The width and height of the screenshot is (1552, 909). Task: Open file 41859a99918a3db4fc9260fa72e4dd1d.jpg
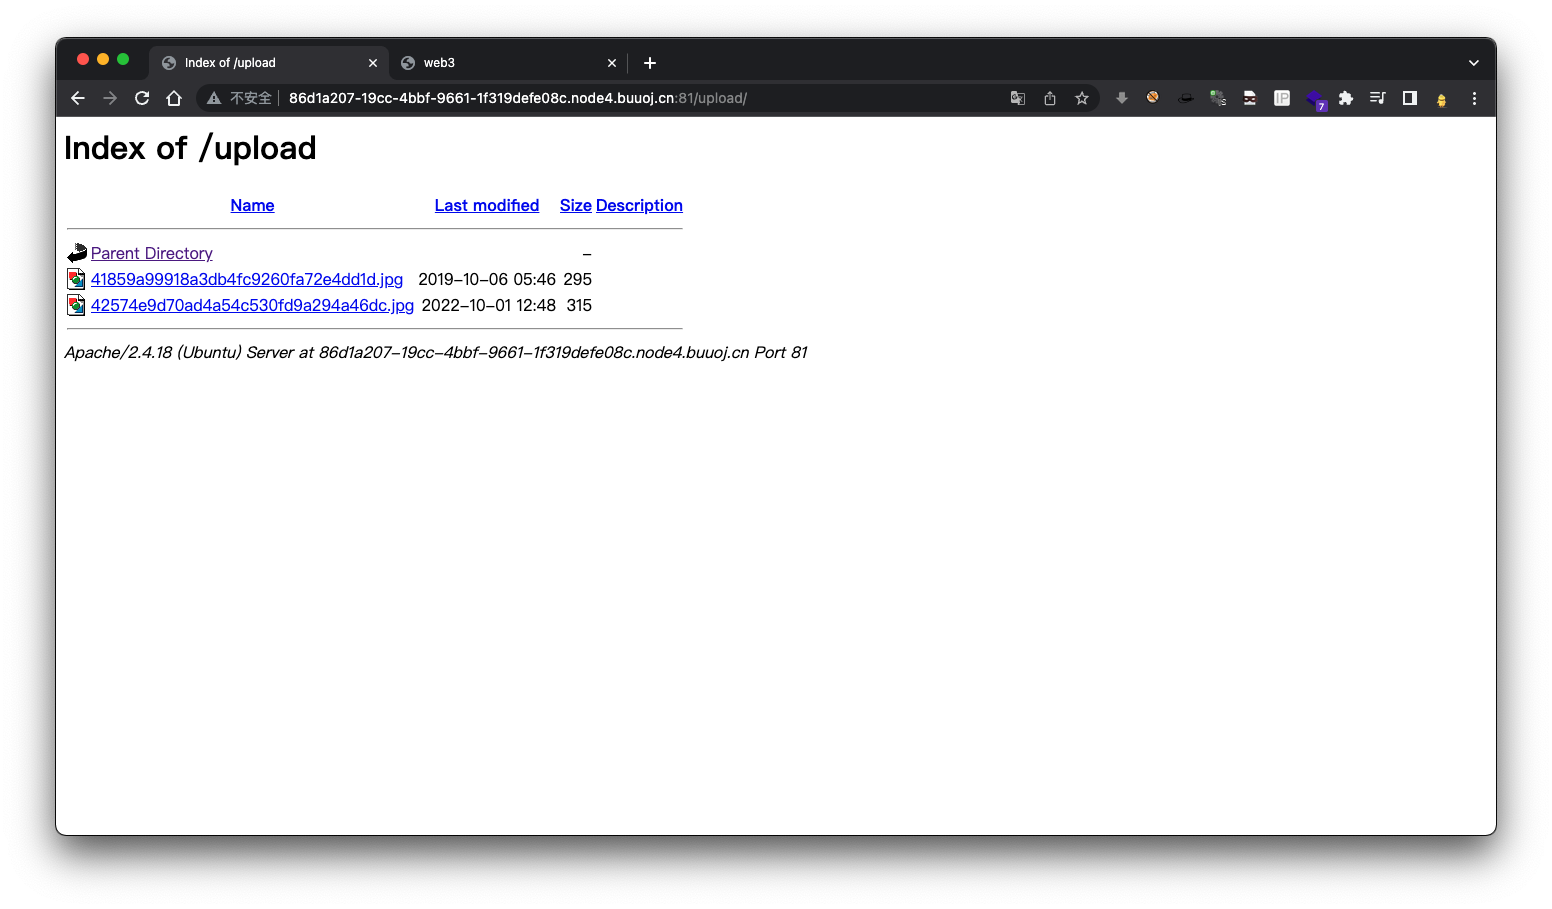coord(247,279)
